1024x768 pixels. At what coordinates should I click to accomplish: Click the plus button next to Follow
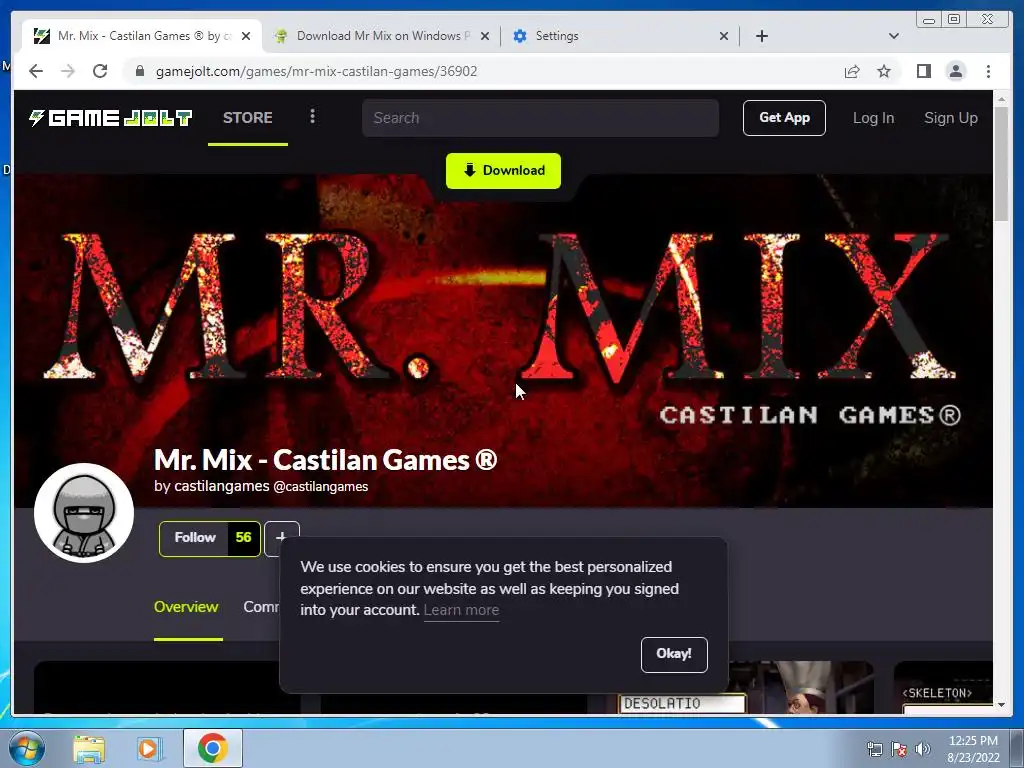pyautogui.click(x=281, y=537)
